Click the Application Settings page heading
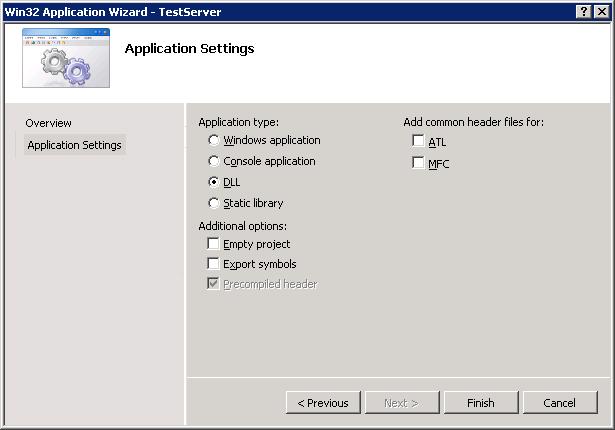Viewport: 615px width, 430px height. [189, 49]
